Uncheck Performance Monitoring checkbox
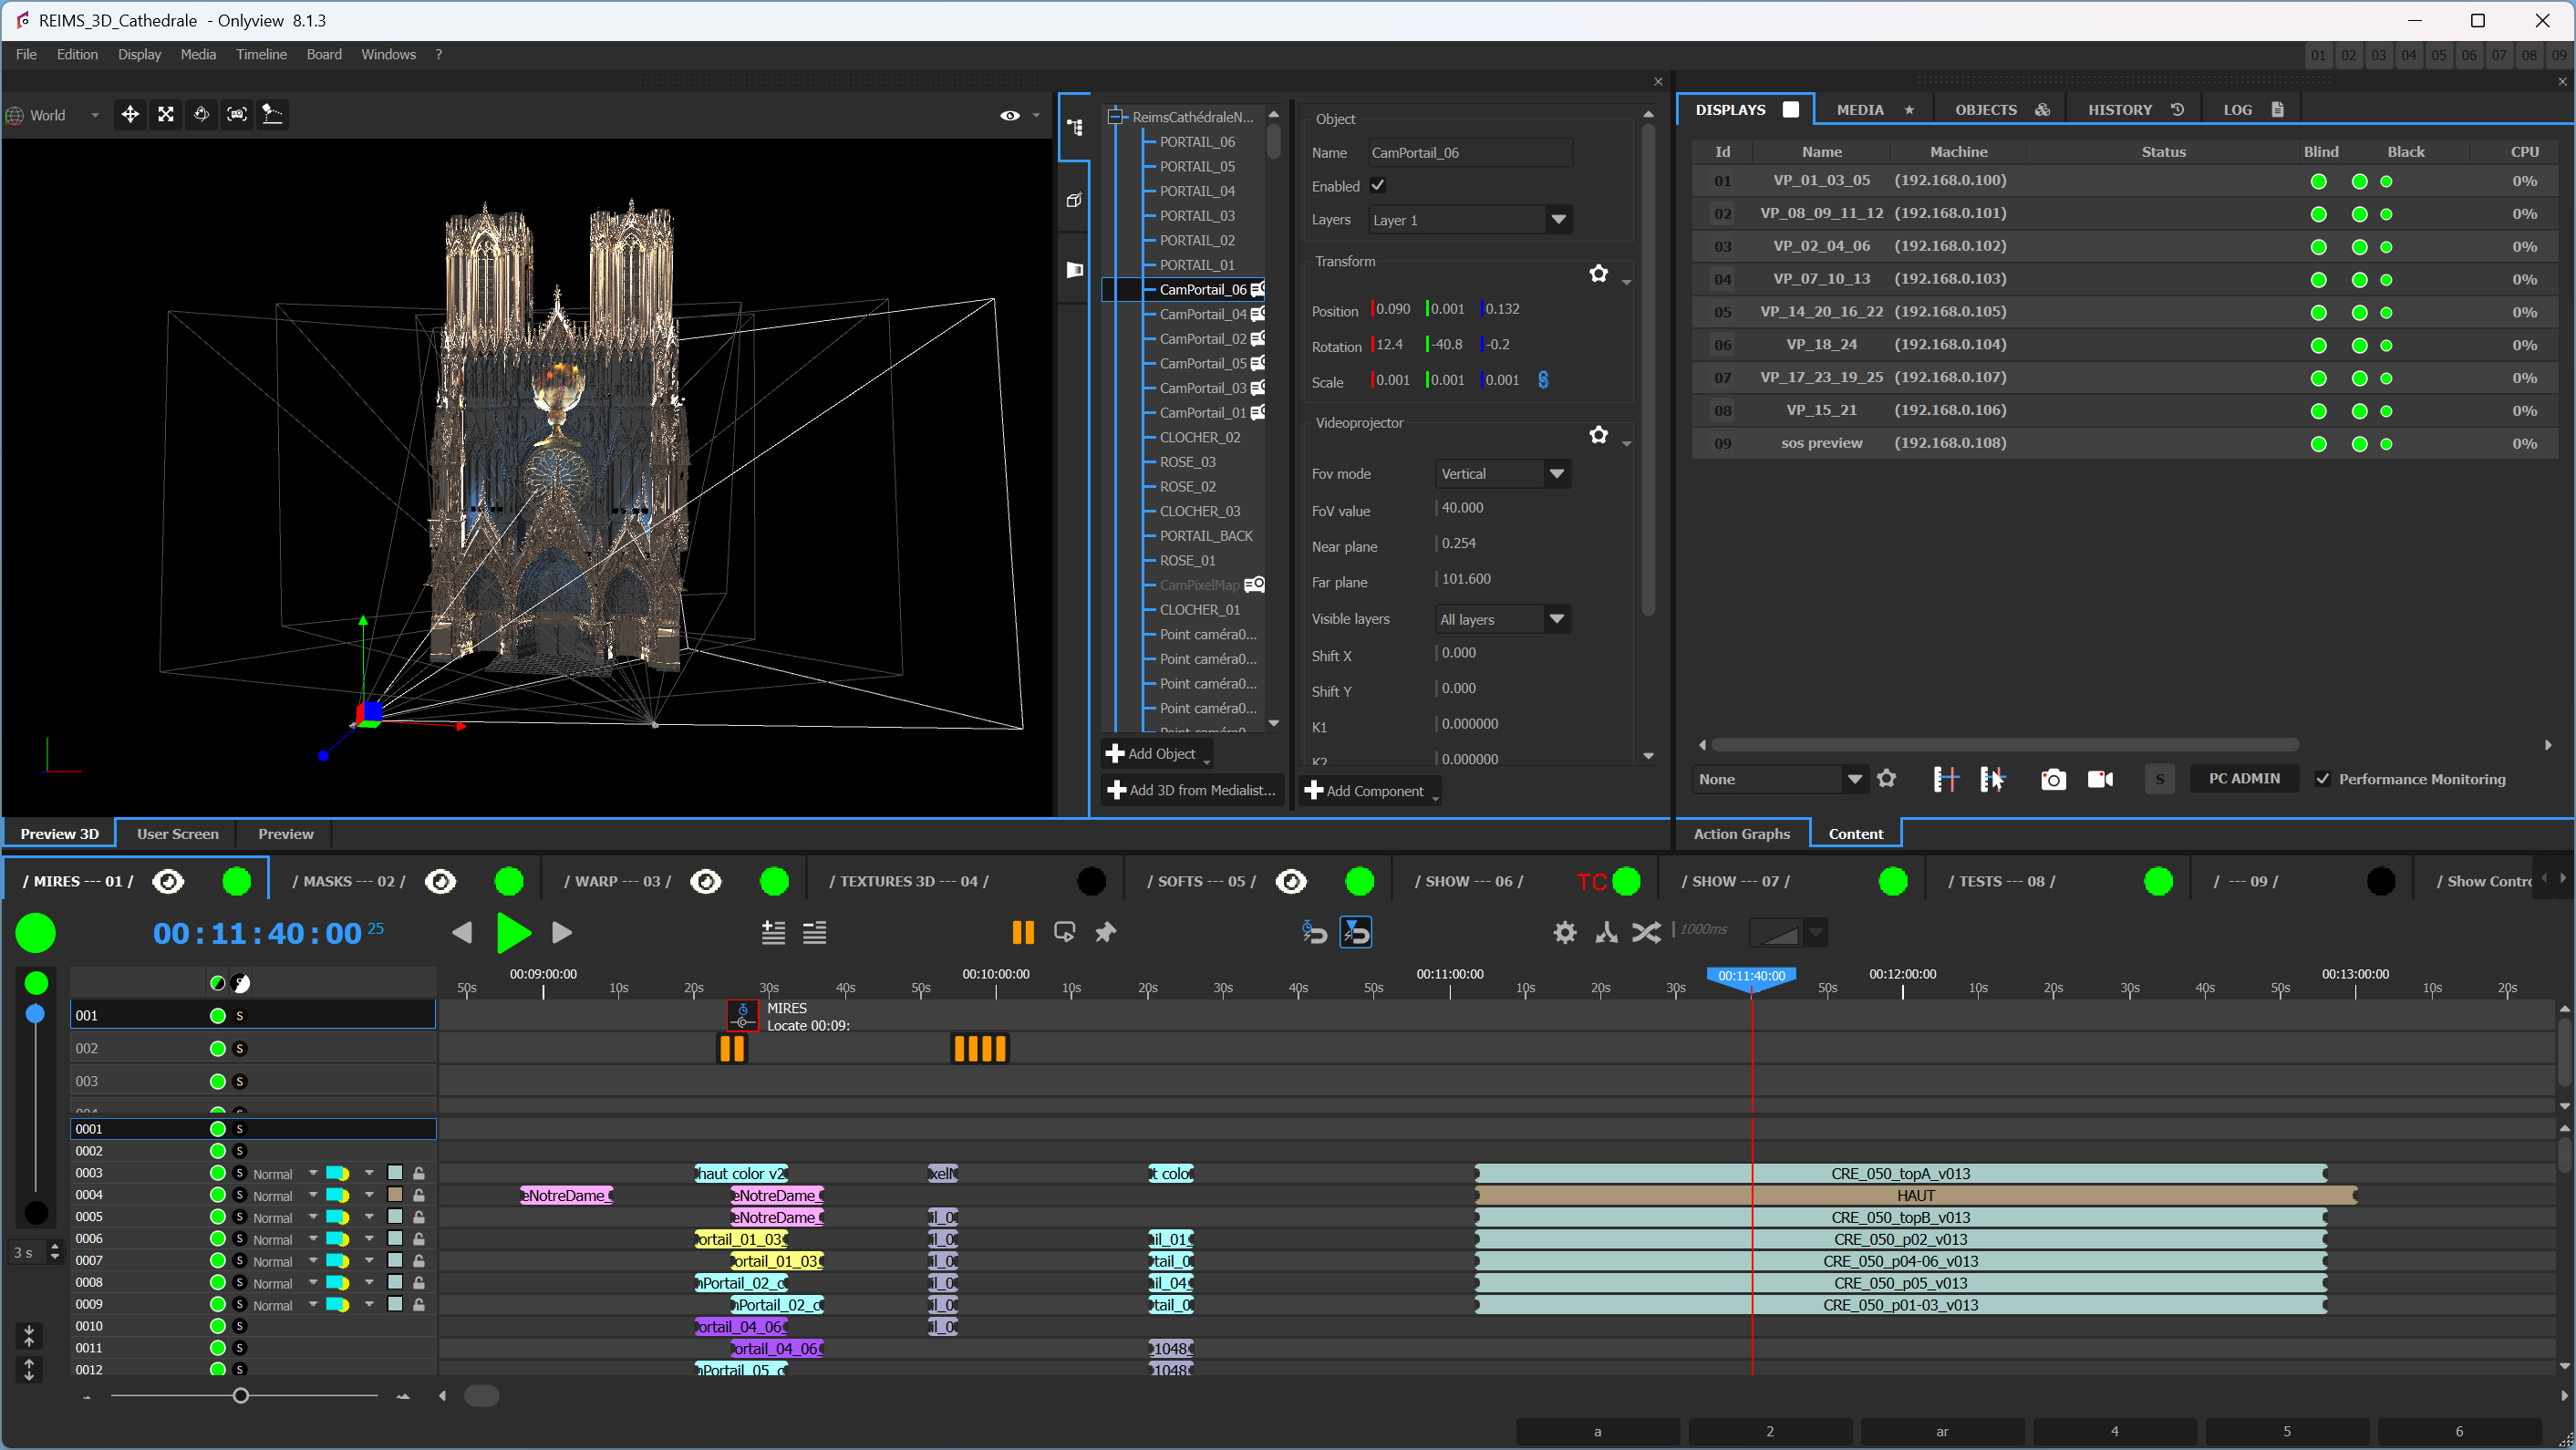The height and width of the screenshot is (1450, 2576). pyautogui.click(x=2322, y=779)
